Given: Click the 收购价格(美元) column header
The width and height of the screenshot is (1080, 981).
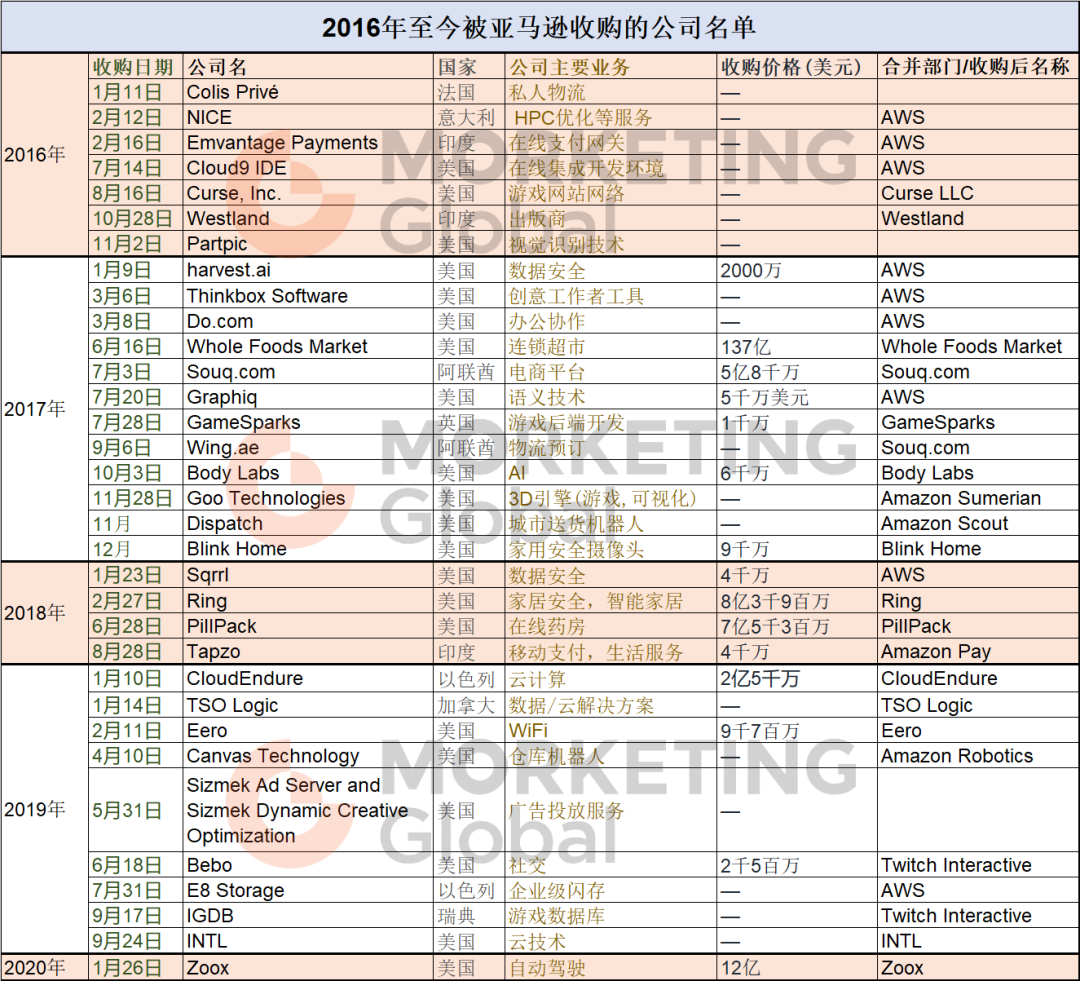Looking at the screenshot, I should (x=797, y=67).
